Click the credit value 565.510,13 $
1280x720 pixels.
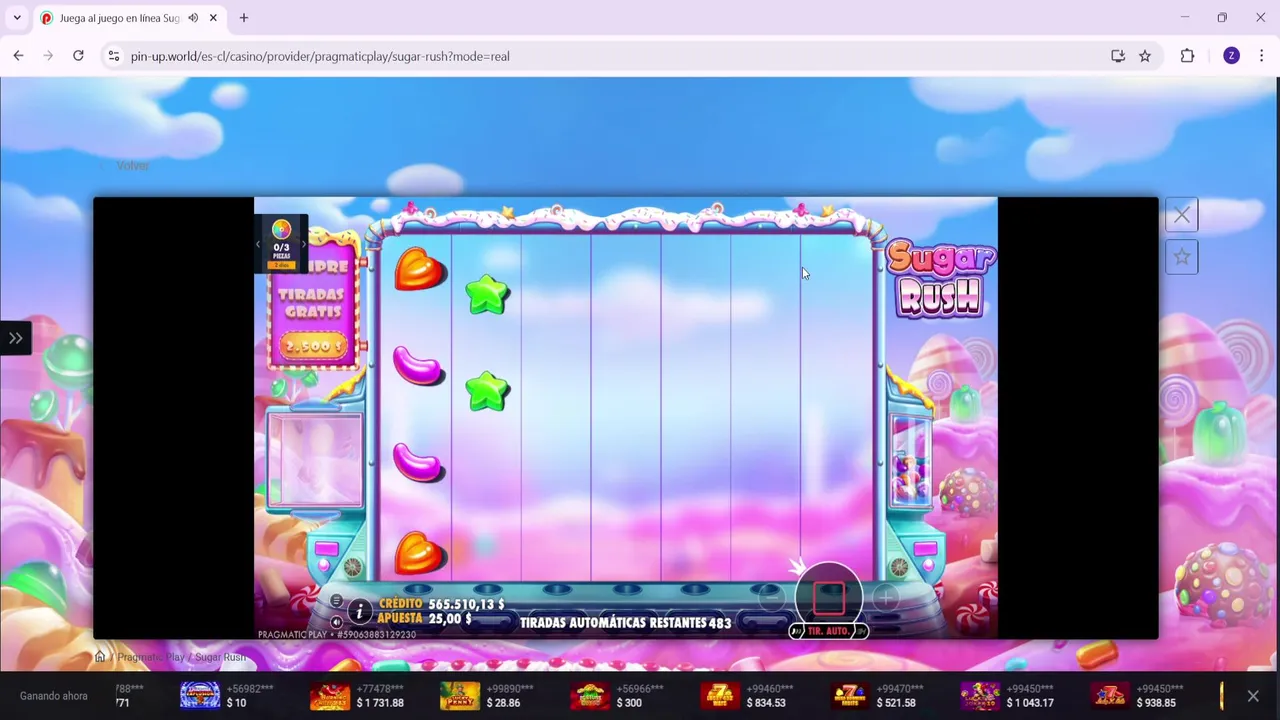tap(466, 604)
